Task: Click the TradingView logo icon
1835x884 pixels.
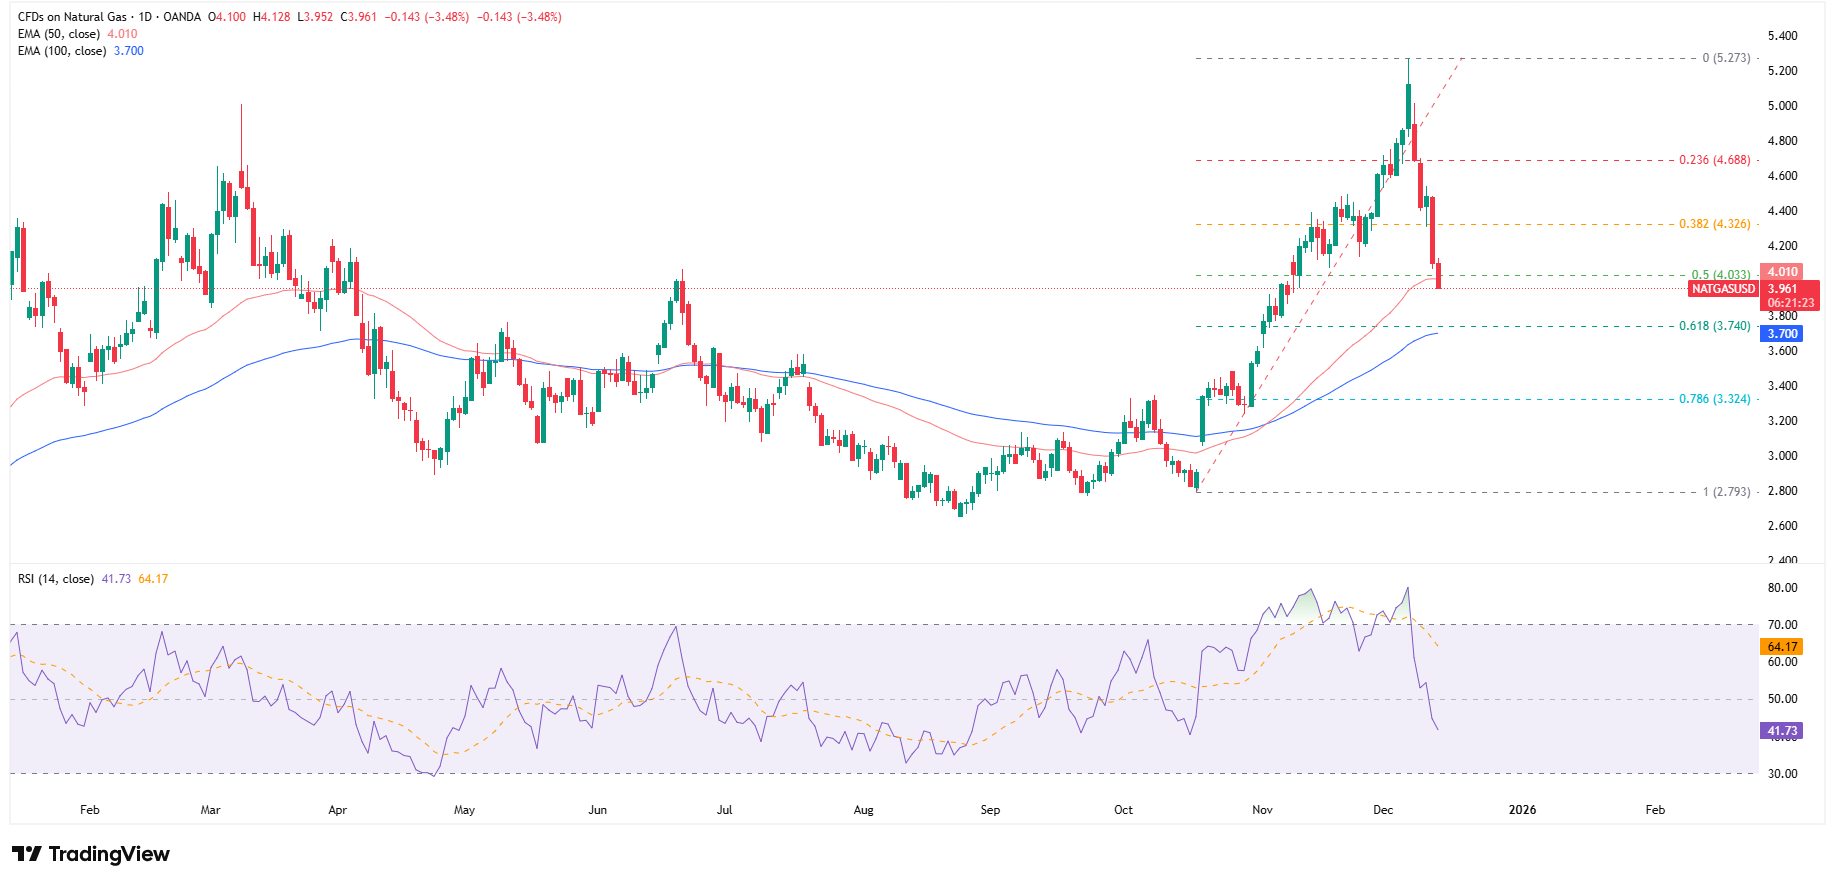Action: pos(27,854)
